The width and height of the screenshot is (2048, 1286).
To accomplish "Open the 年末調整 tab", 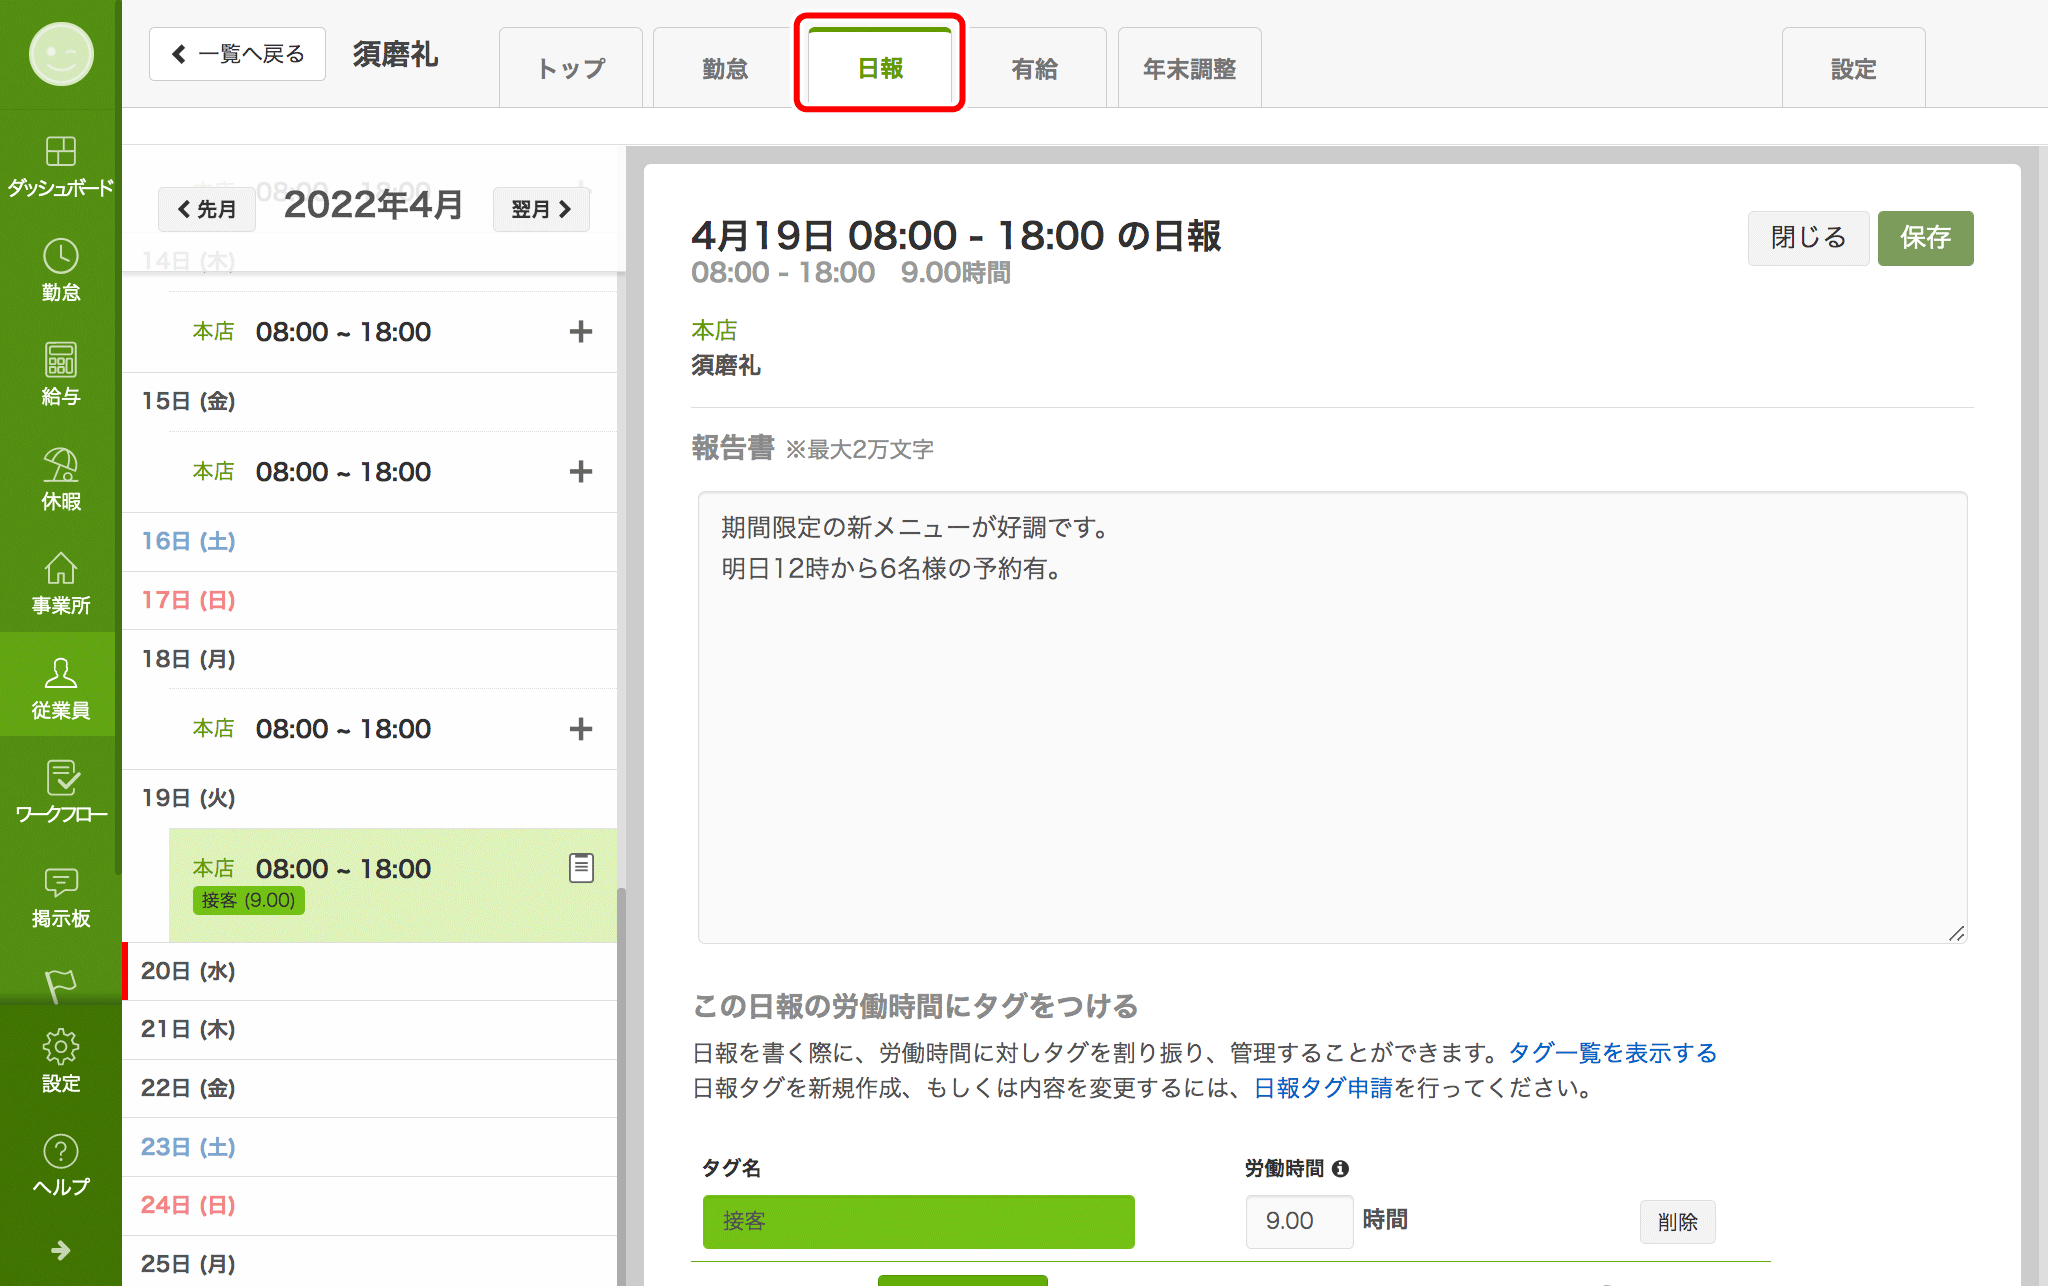I will [x=1189, y=67].
